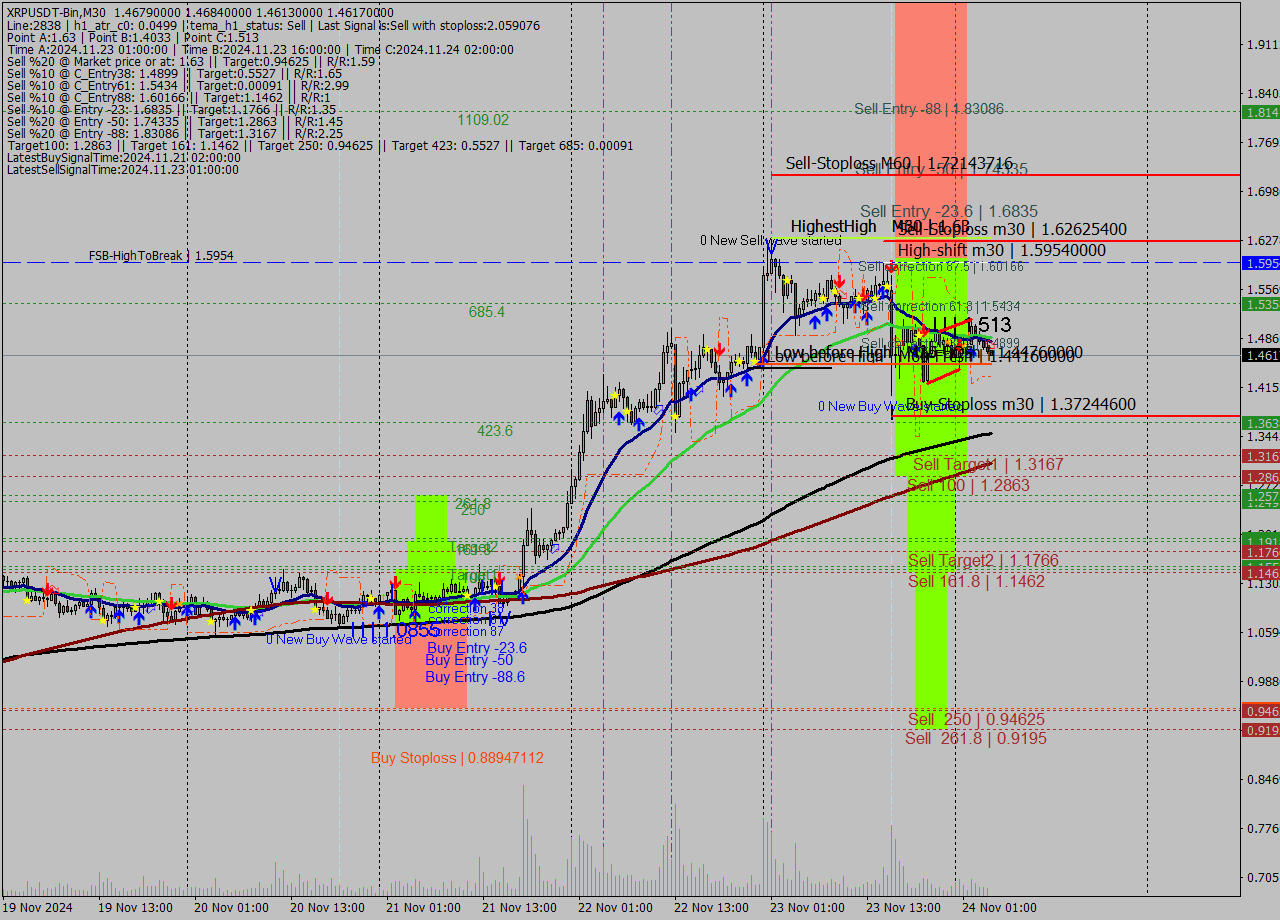Click the 1.911 price scale value
Image resolution: width=1280 pixels, height=920 pixels.
tap(1262, 45)
